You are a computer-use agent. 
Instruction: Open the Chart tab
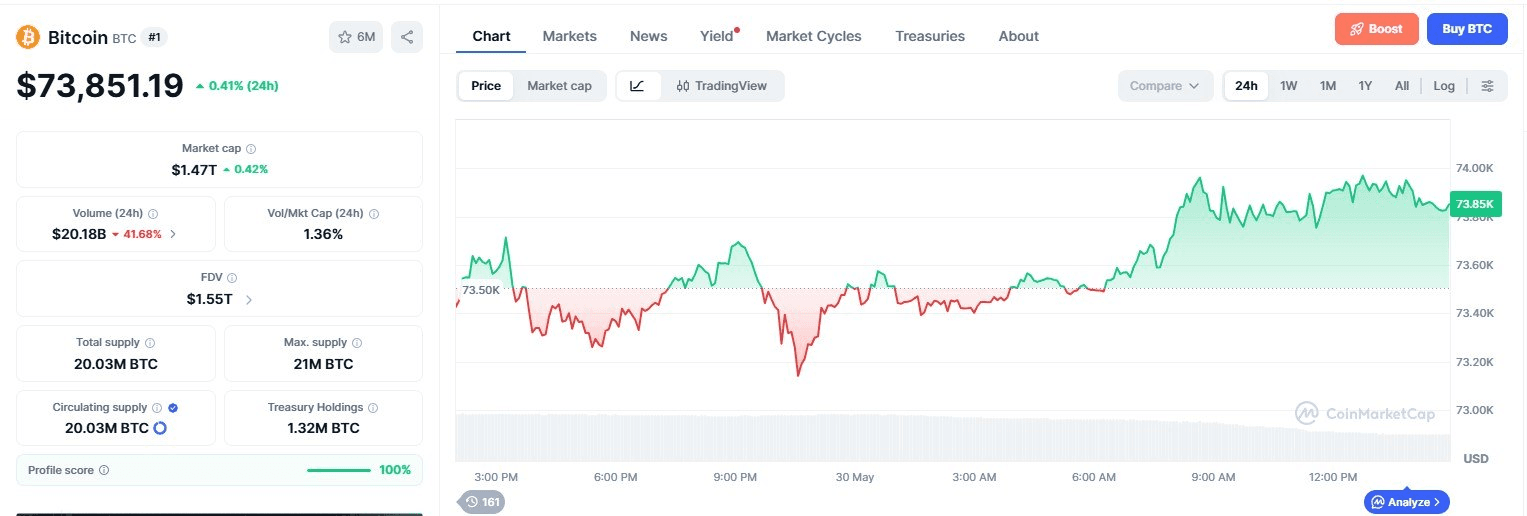491,36
